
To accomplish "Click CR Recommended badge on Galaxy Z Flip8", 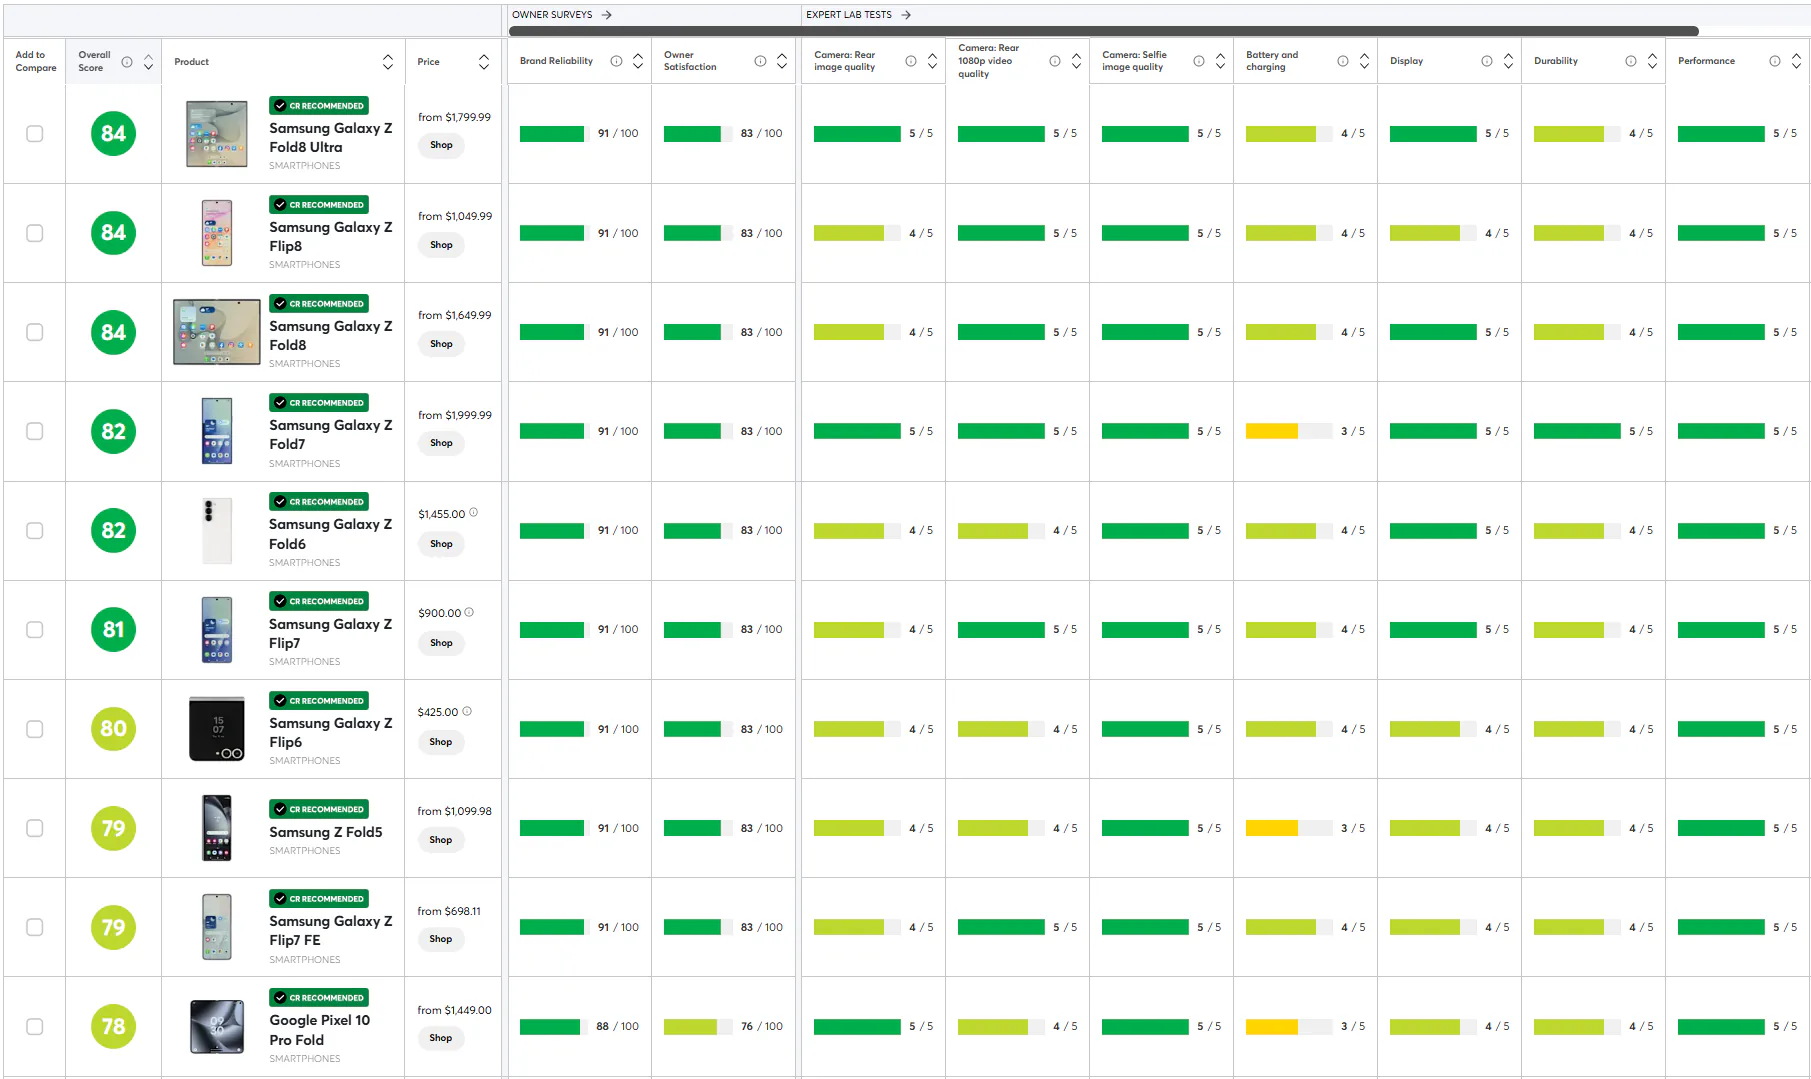I will coord(319,205).
